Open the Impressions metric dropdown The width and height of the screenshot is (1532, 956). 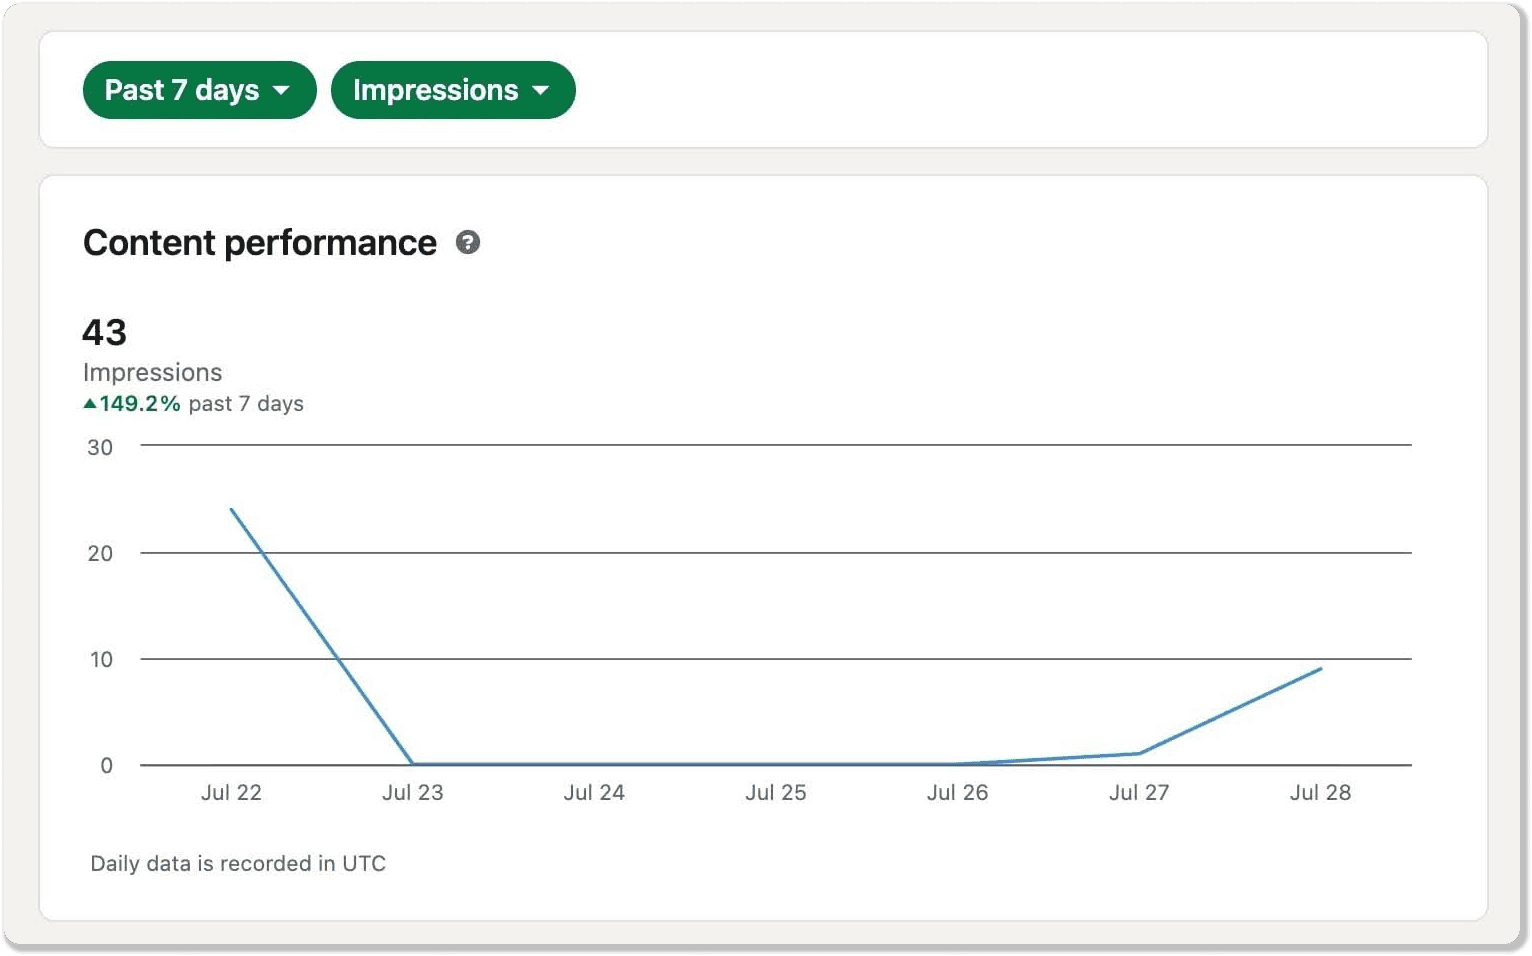(453, 90)
